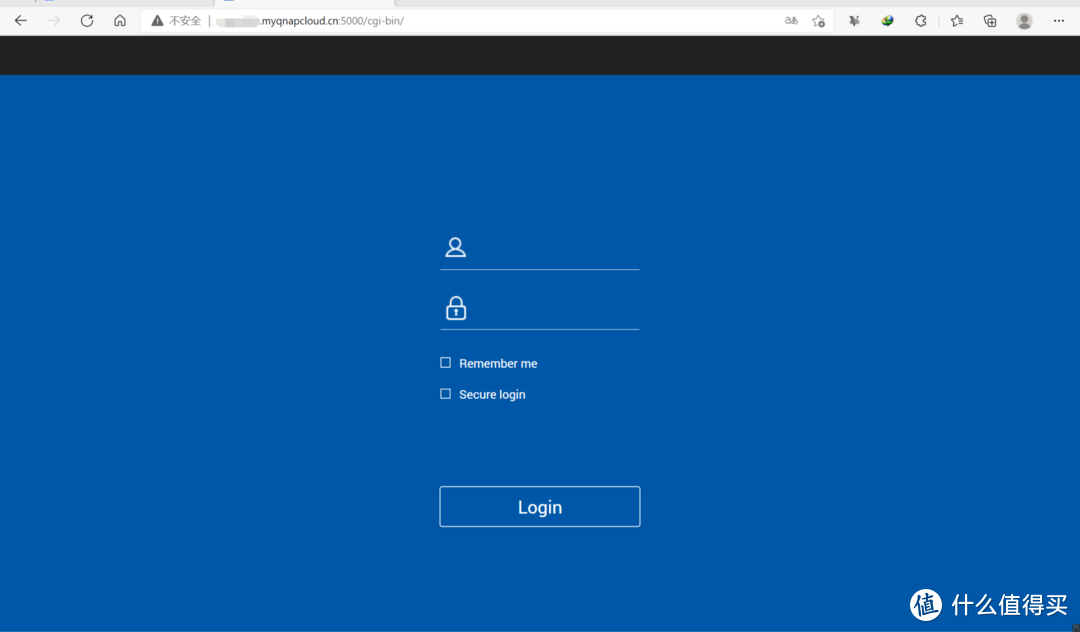This screenshot has width=1080, height=632.
Task: Click the user icon on the login form
Action: [x=455, y=247]
